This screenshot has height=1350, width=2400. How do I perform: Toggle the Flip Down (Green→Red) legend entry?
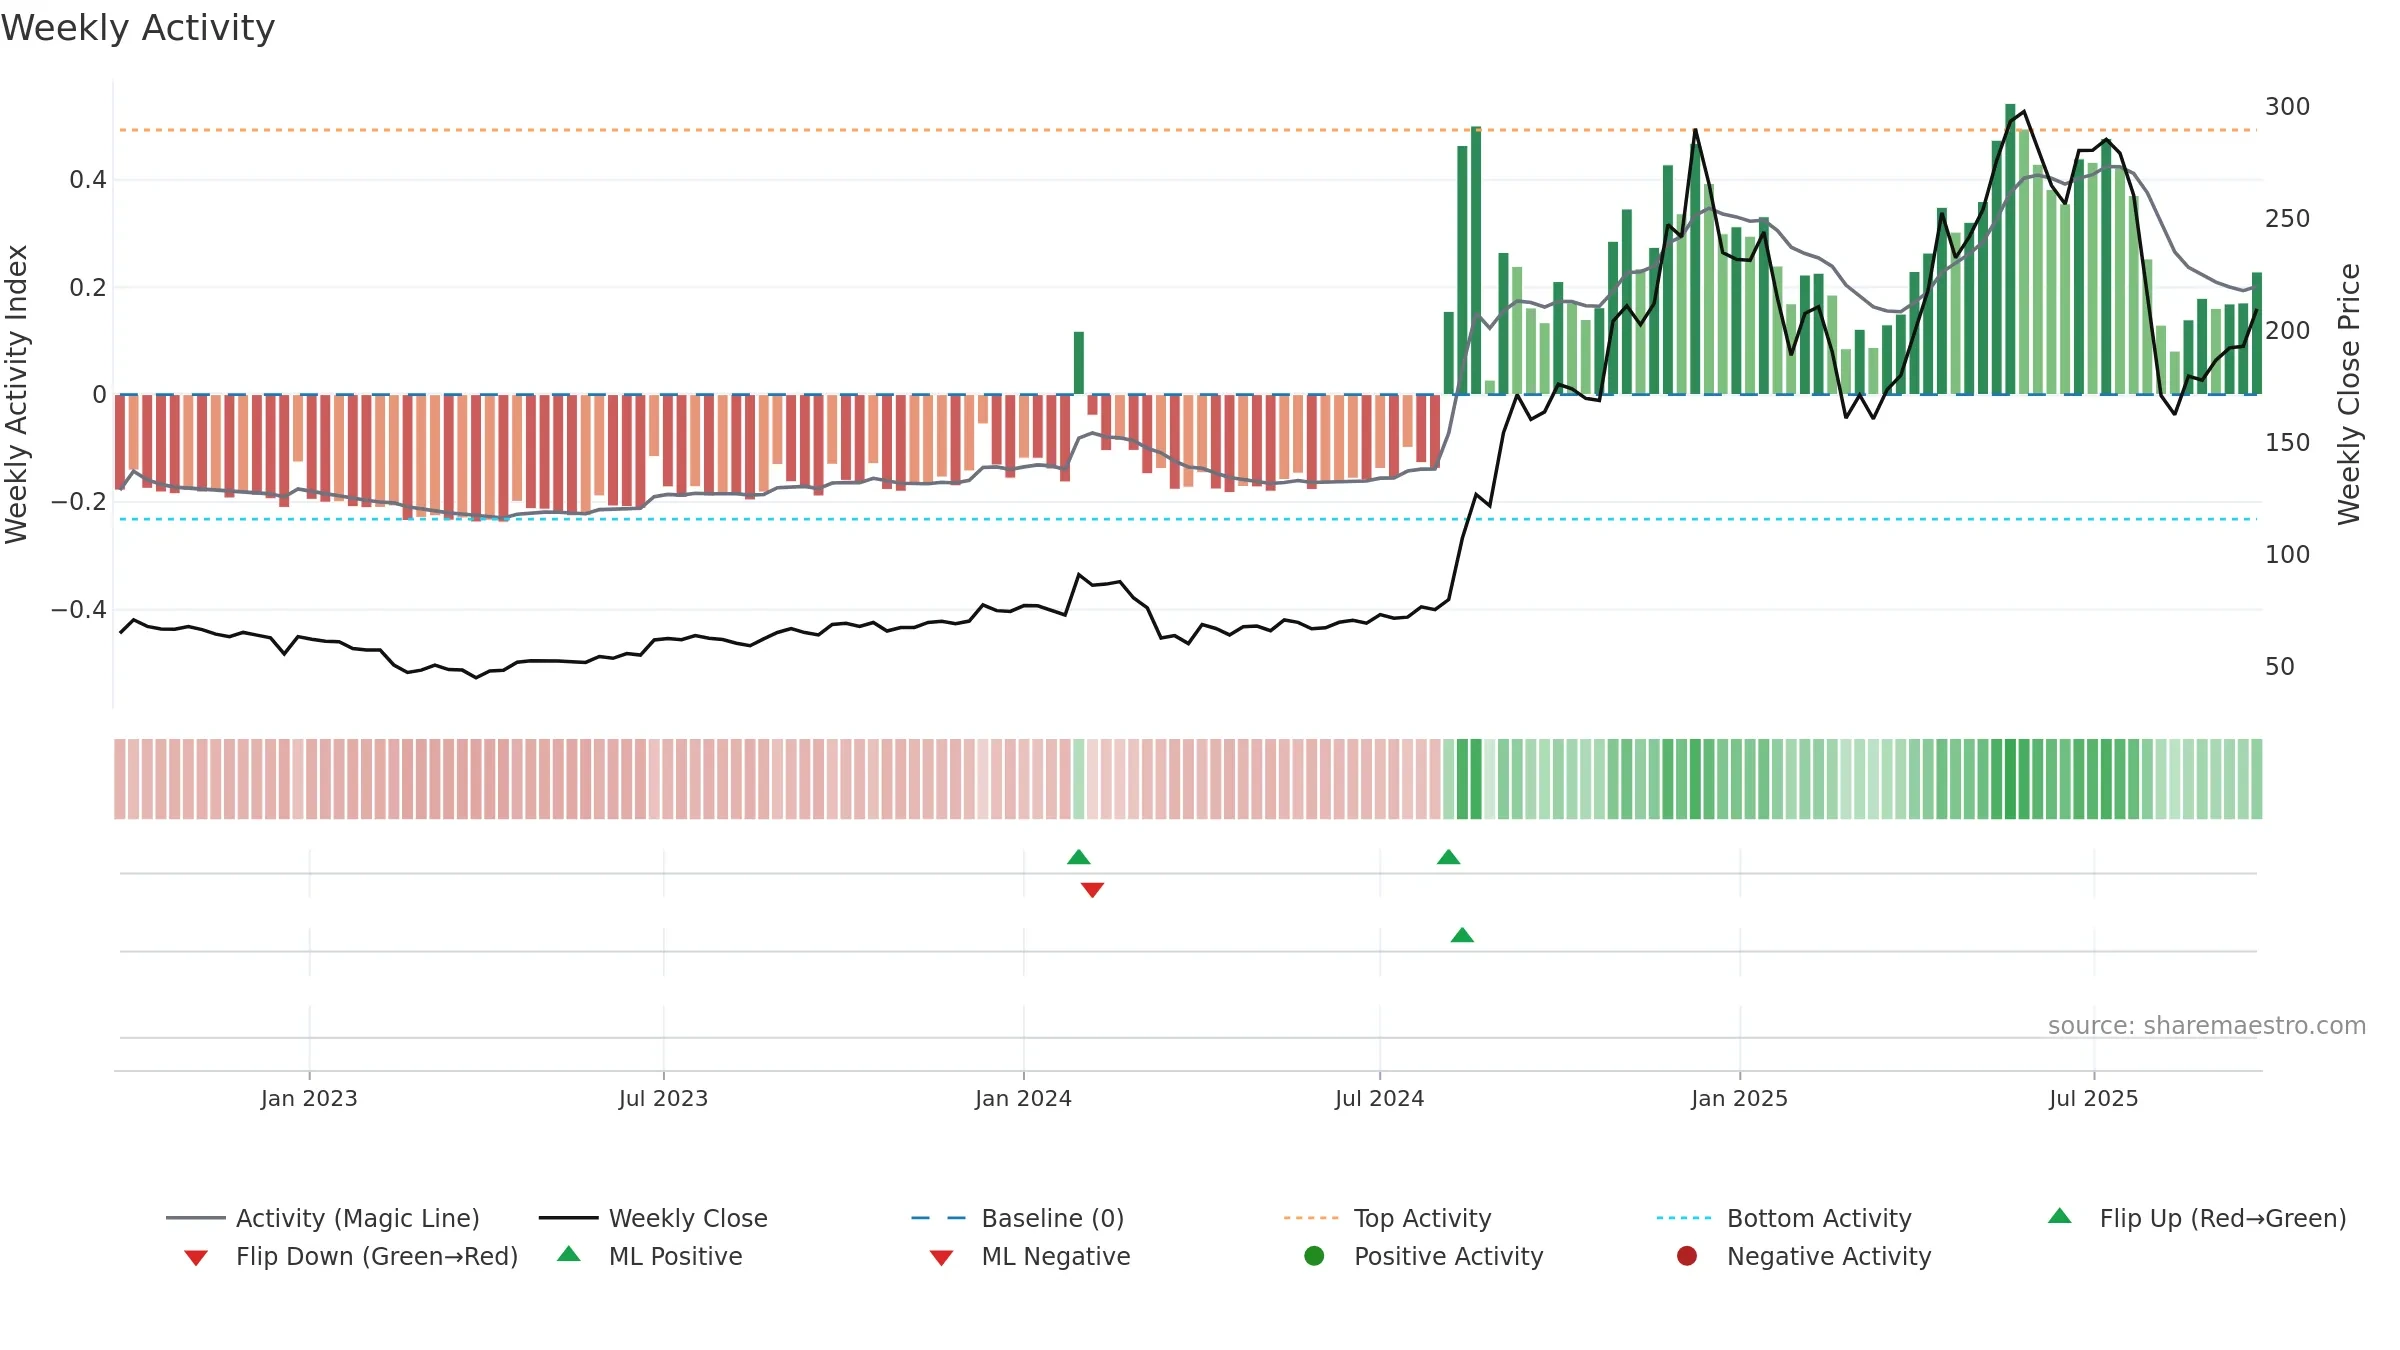(x=351, y=1256)
